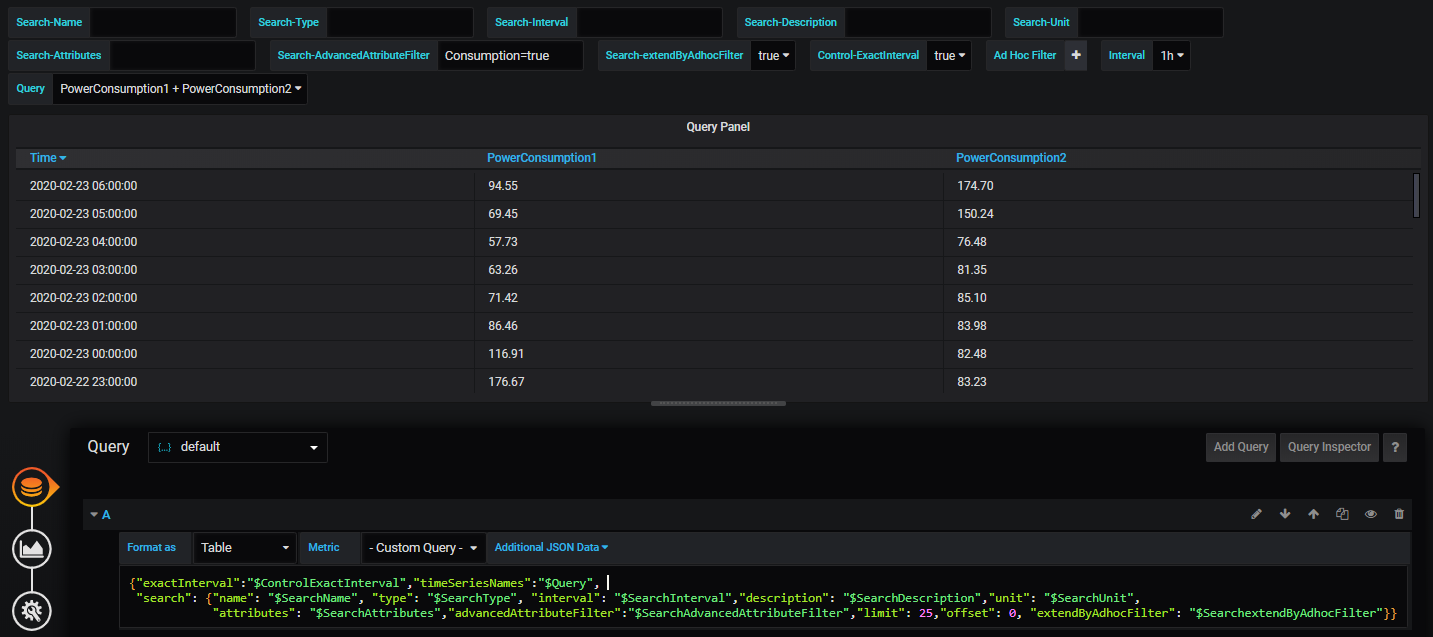Viewport: 1433px width, 637px height.
Task: Open the General settings gear tab icon
Action: pos(32,610)
